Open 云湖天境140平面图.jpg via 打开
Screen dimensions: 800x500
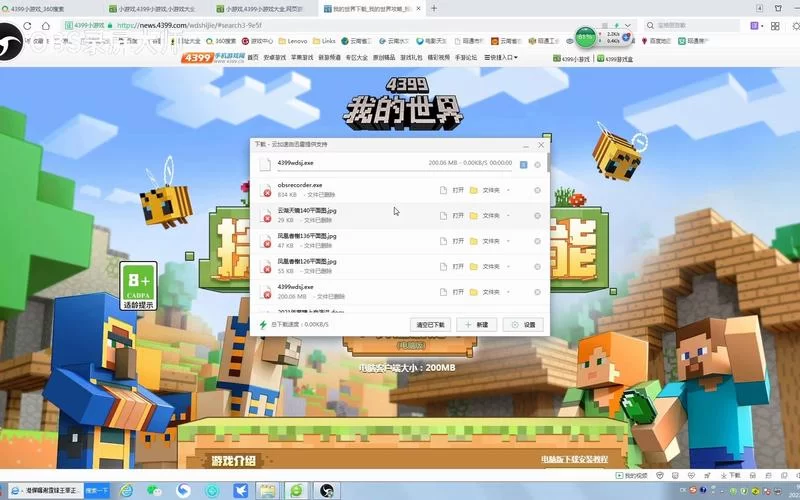(452, 215)
